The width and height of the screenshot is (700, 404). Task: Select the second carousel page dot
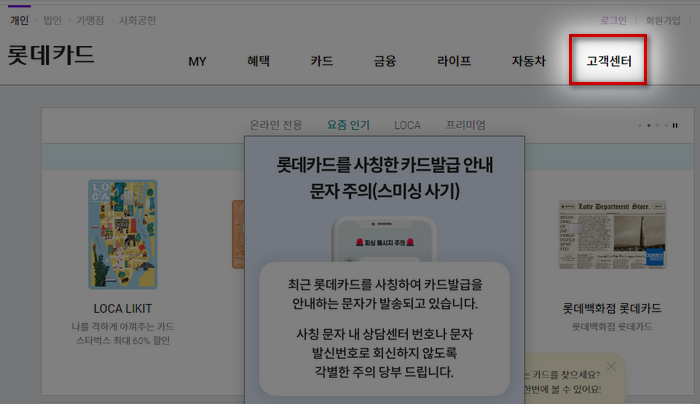pyautogui.click(x=649, y=125)
